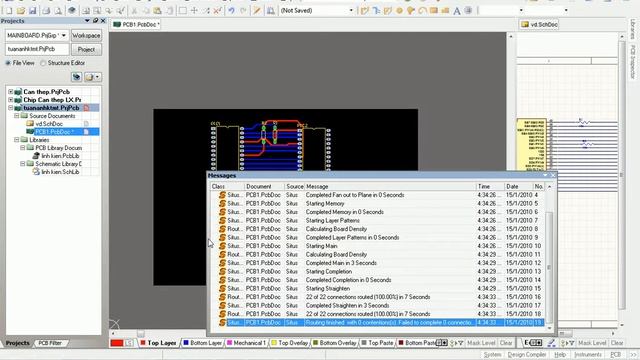The image size is (640, 360).
Task: Select linh kien.PcbLib in the tree
Action: tap(60, 156)
